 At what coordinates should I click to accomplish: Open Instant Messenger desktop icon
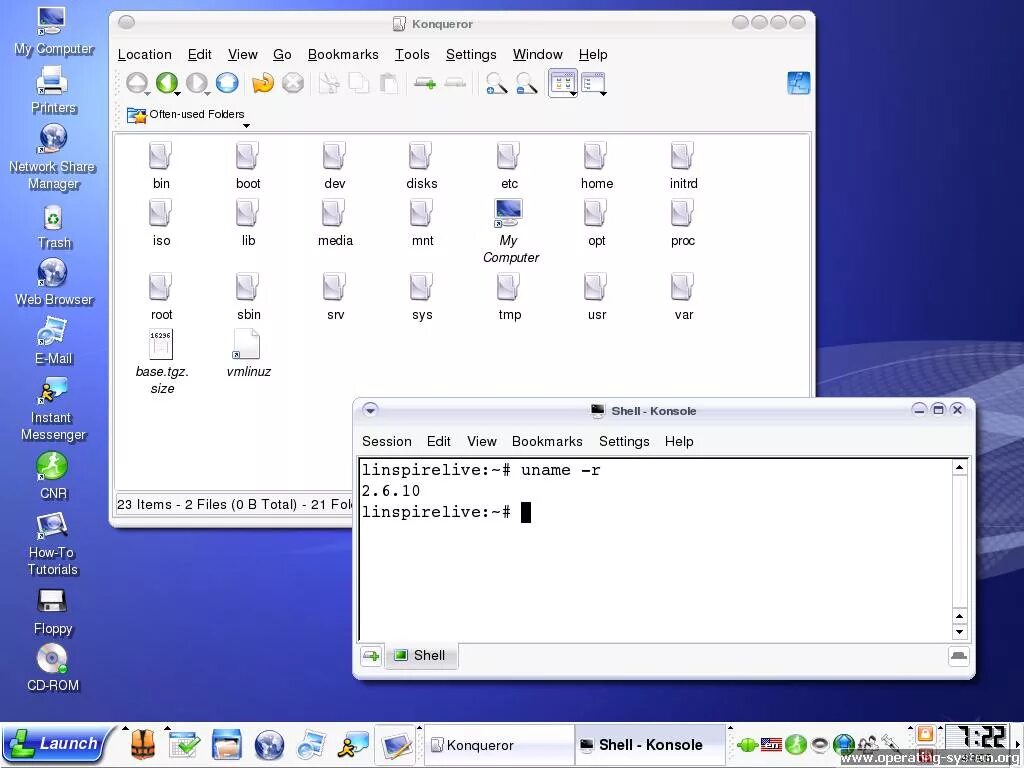[x=52, y=409]
